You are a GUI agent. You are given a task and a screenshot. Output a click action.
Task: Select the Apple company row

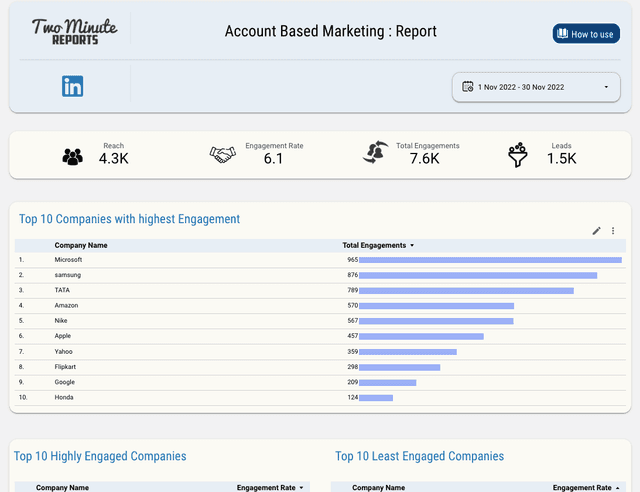click(320, 336)
